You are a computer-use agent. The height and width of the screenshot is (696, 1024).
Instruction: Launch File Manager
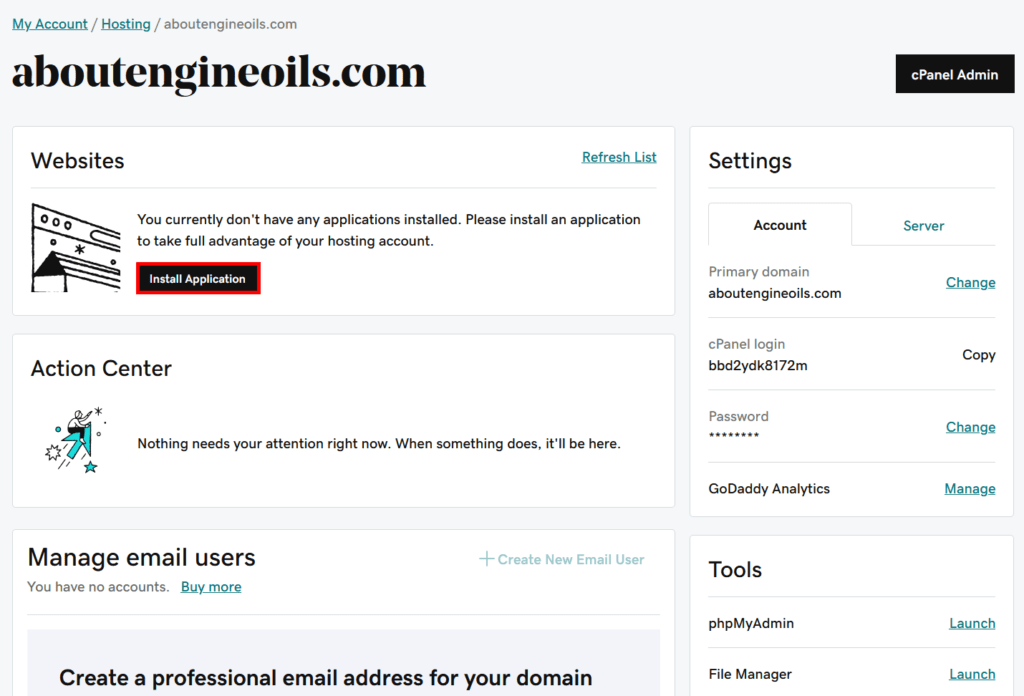pyautogui.click(x=972, y=674)
